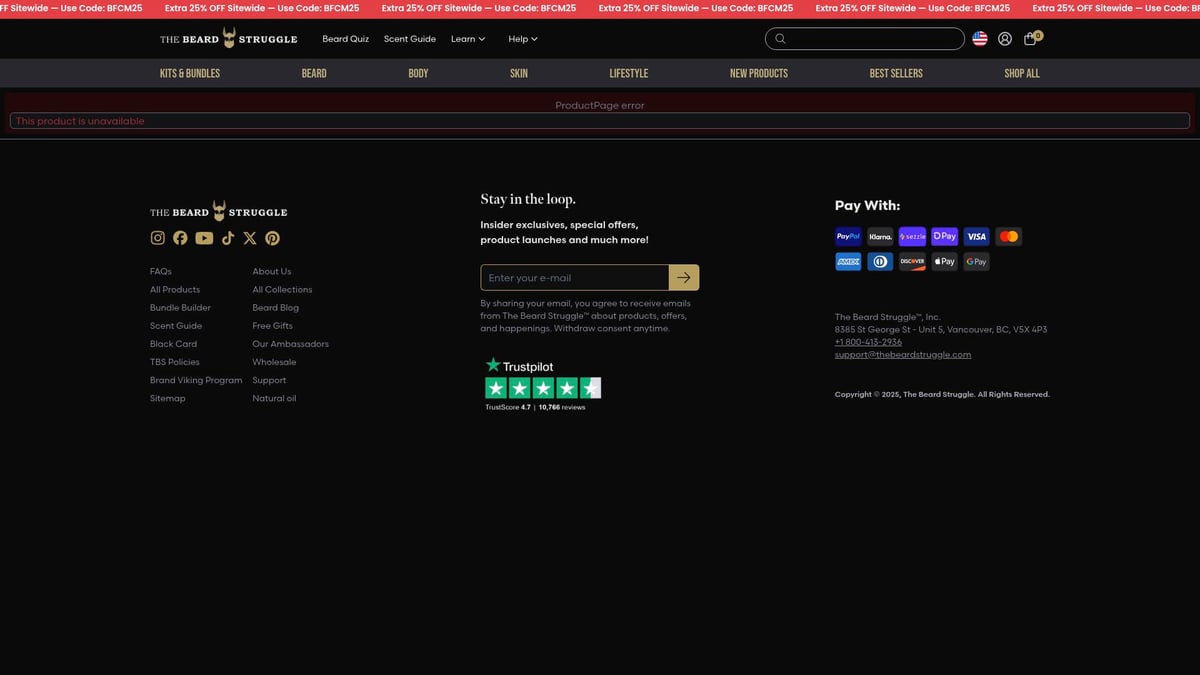Expand the Learn dropdown menu
Screen dimensions: 1200x675
[x=467, y=39]
